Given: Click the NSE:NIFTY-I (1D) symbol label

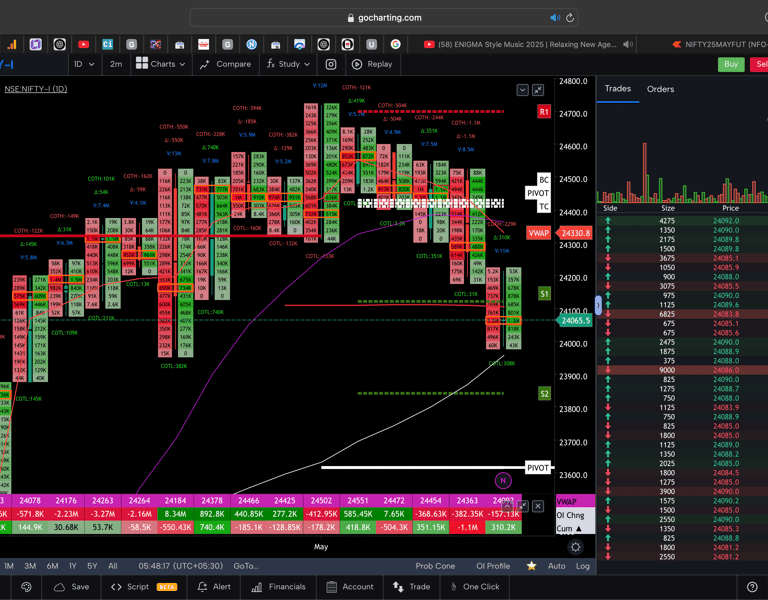Looking at the screenshot, I should coord(36,89).
